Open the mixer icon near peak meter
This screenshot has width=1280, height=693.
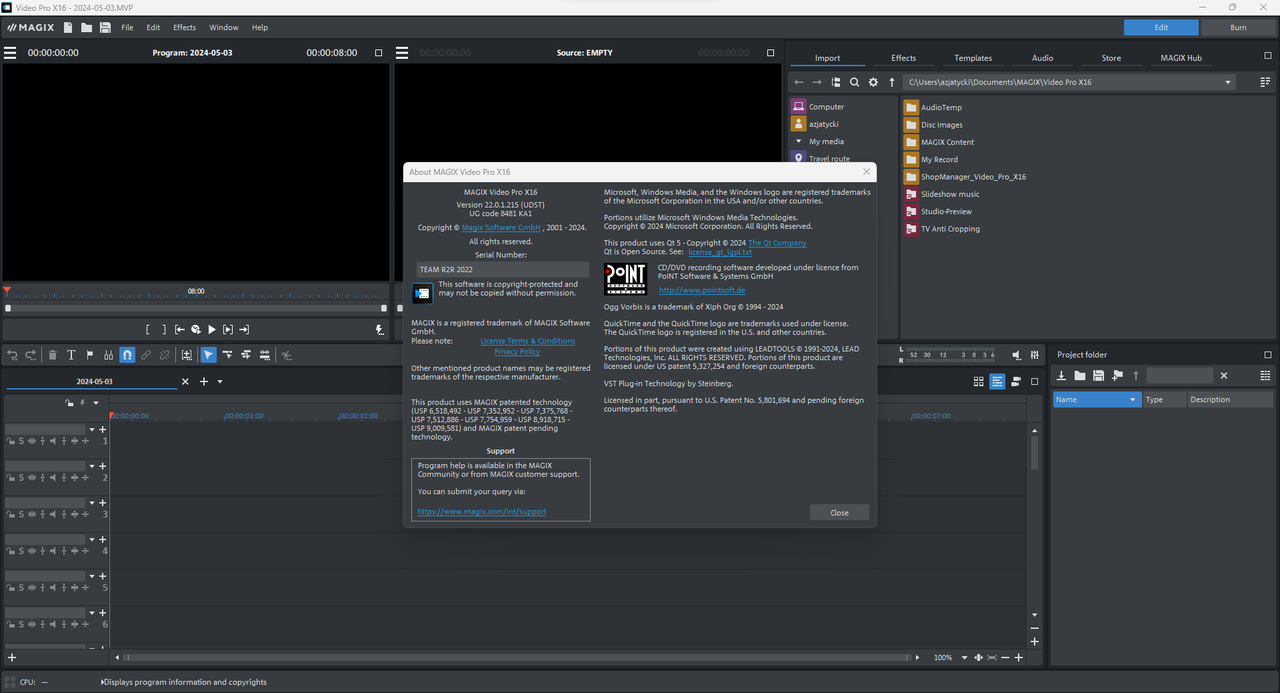[x=1034, y=355]
